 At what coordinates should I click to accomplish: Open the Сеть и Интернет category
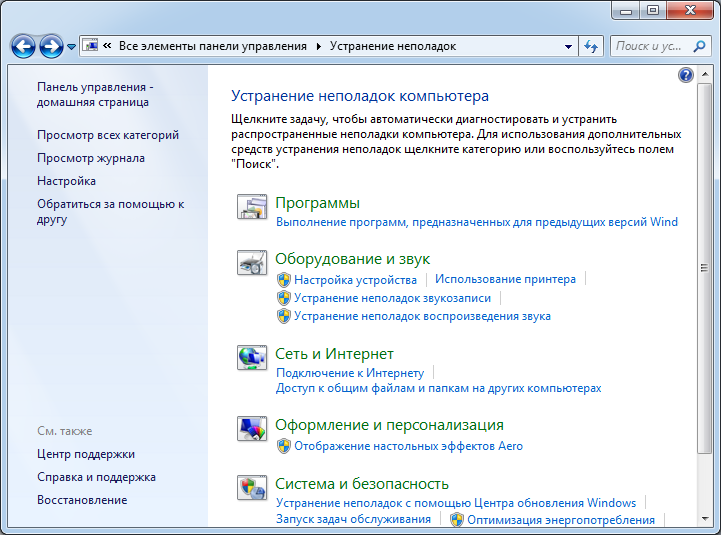334,354
